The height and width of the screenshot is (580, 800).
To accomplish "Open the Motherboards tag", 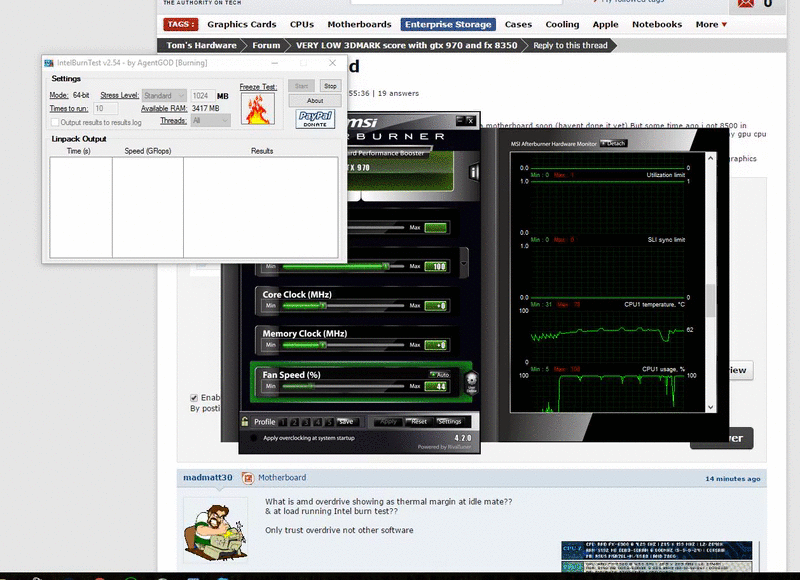I will [359, 24].
